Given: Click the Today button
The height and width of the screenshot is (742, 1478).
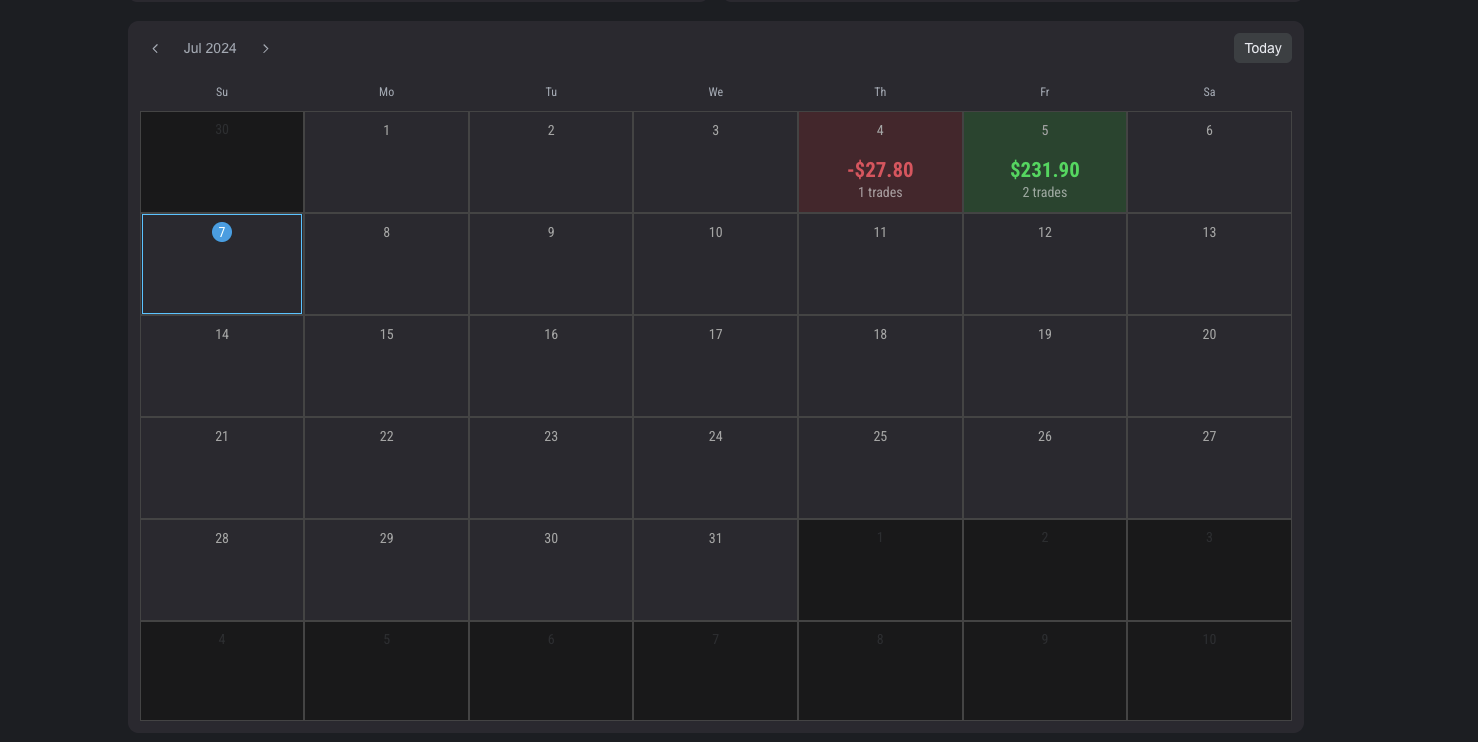Looking at the screenshot, I should pos(1262,48).
